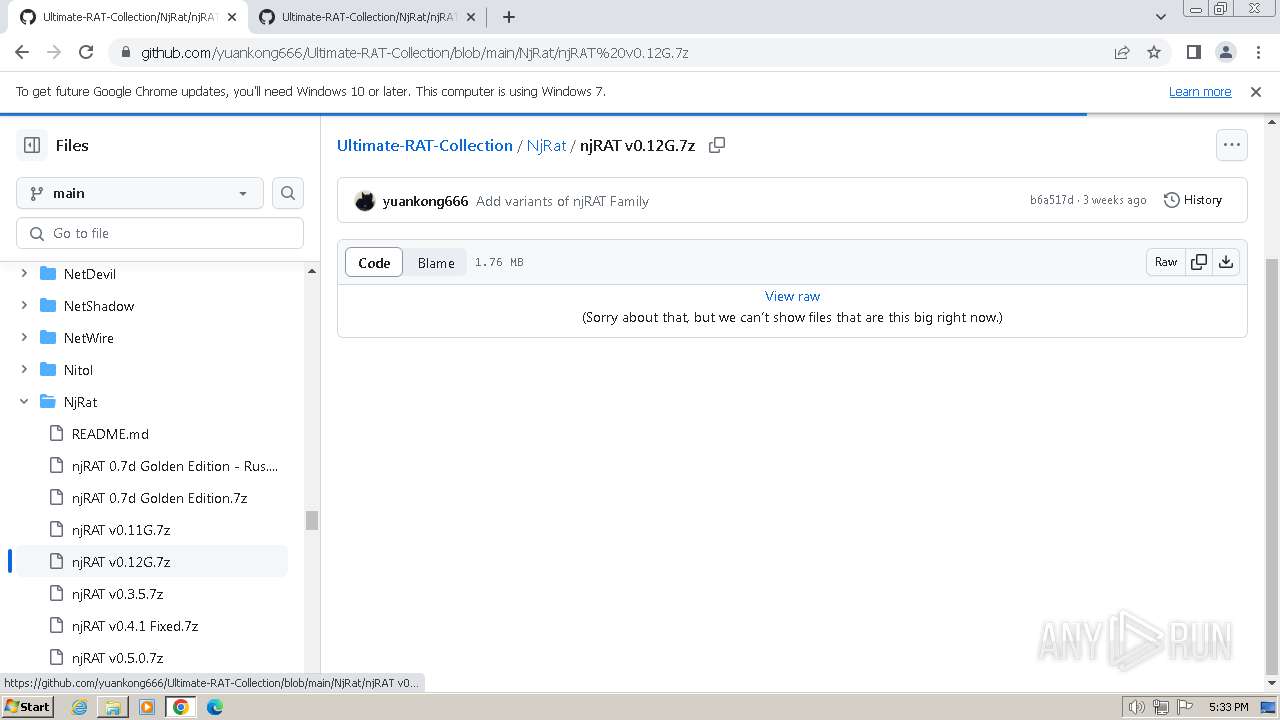Select njRAT v0.4.1 Fixed.7z file
1280x720 pixels.
tap(135, 625)
